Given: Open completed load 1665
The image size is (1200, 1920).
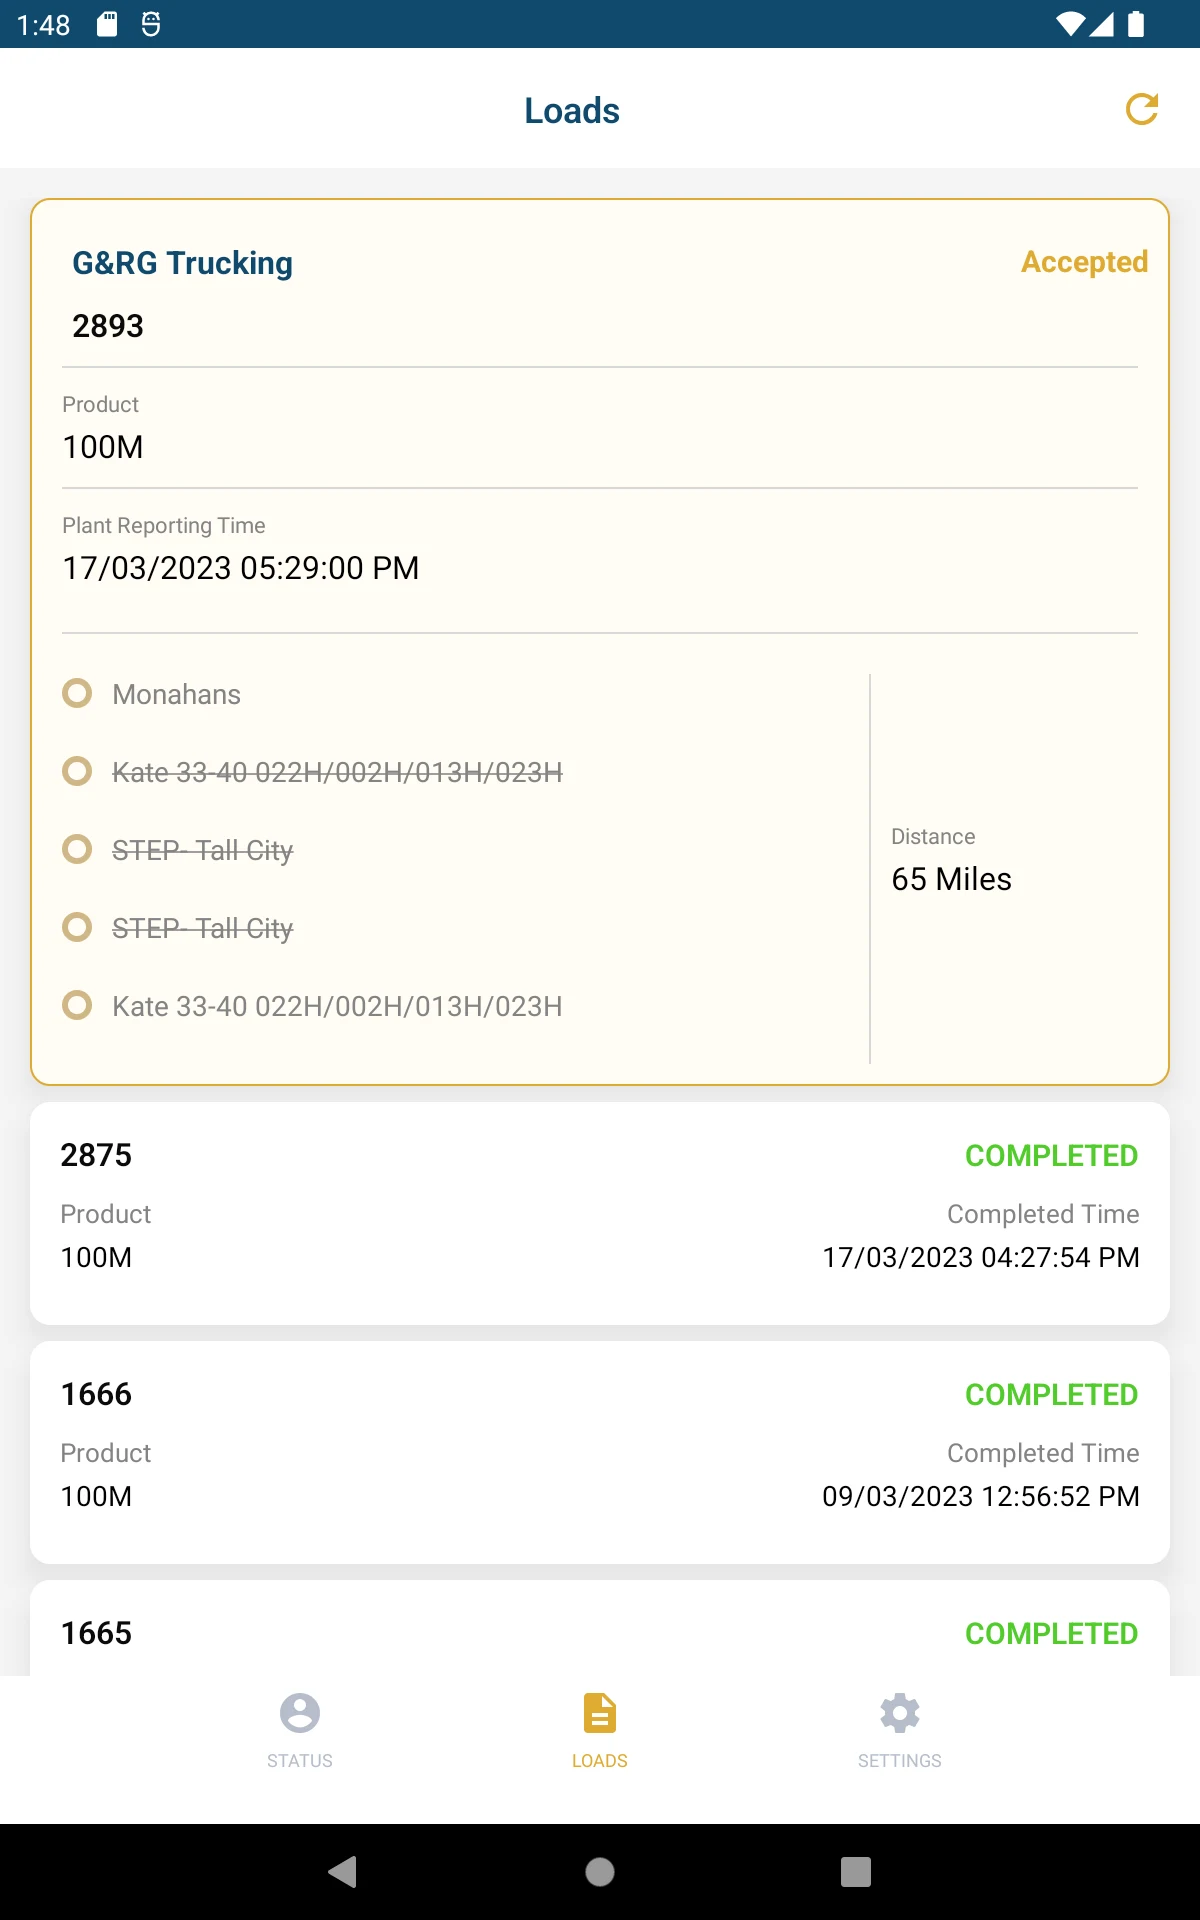Looking at the screenshot, I should (600, 1628).
